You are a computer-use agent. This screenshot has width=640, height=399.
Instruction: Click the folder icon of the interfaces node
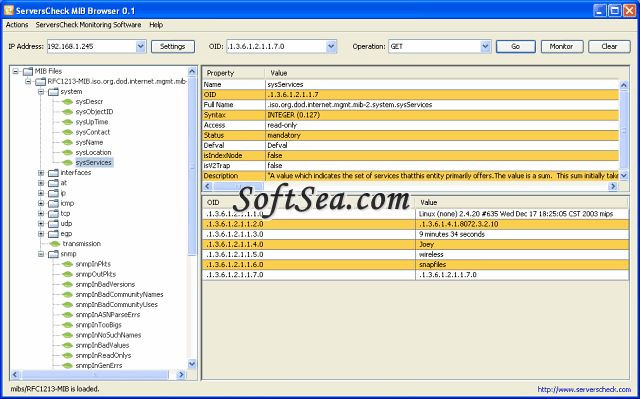tap(53, 173)
